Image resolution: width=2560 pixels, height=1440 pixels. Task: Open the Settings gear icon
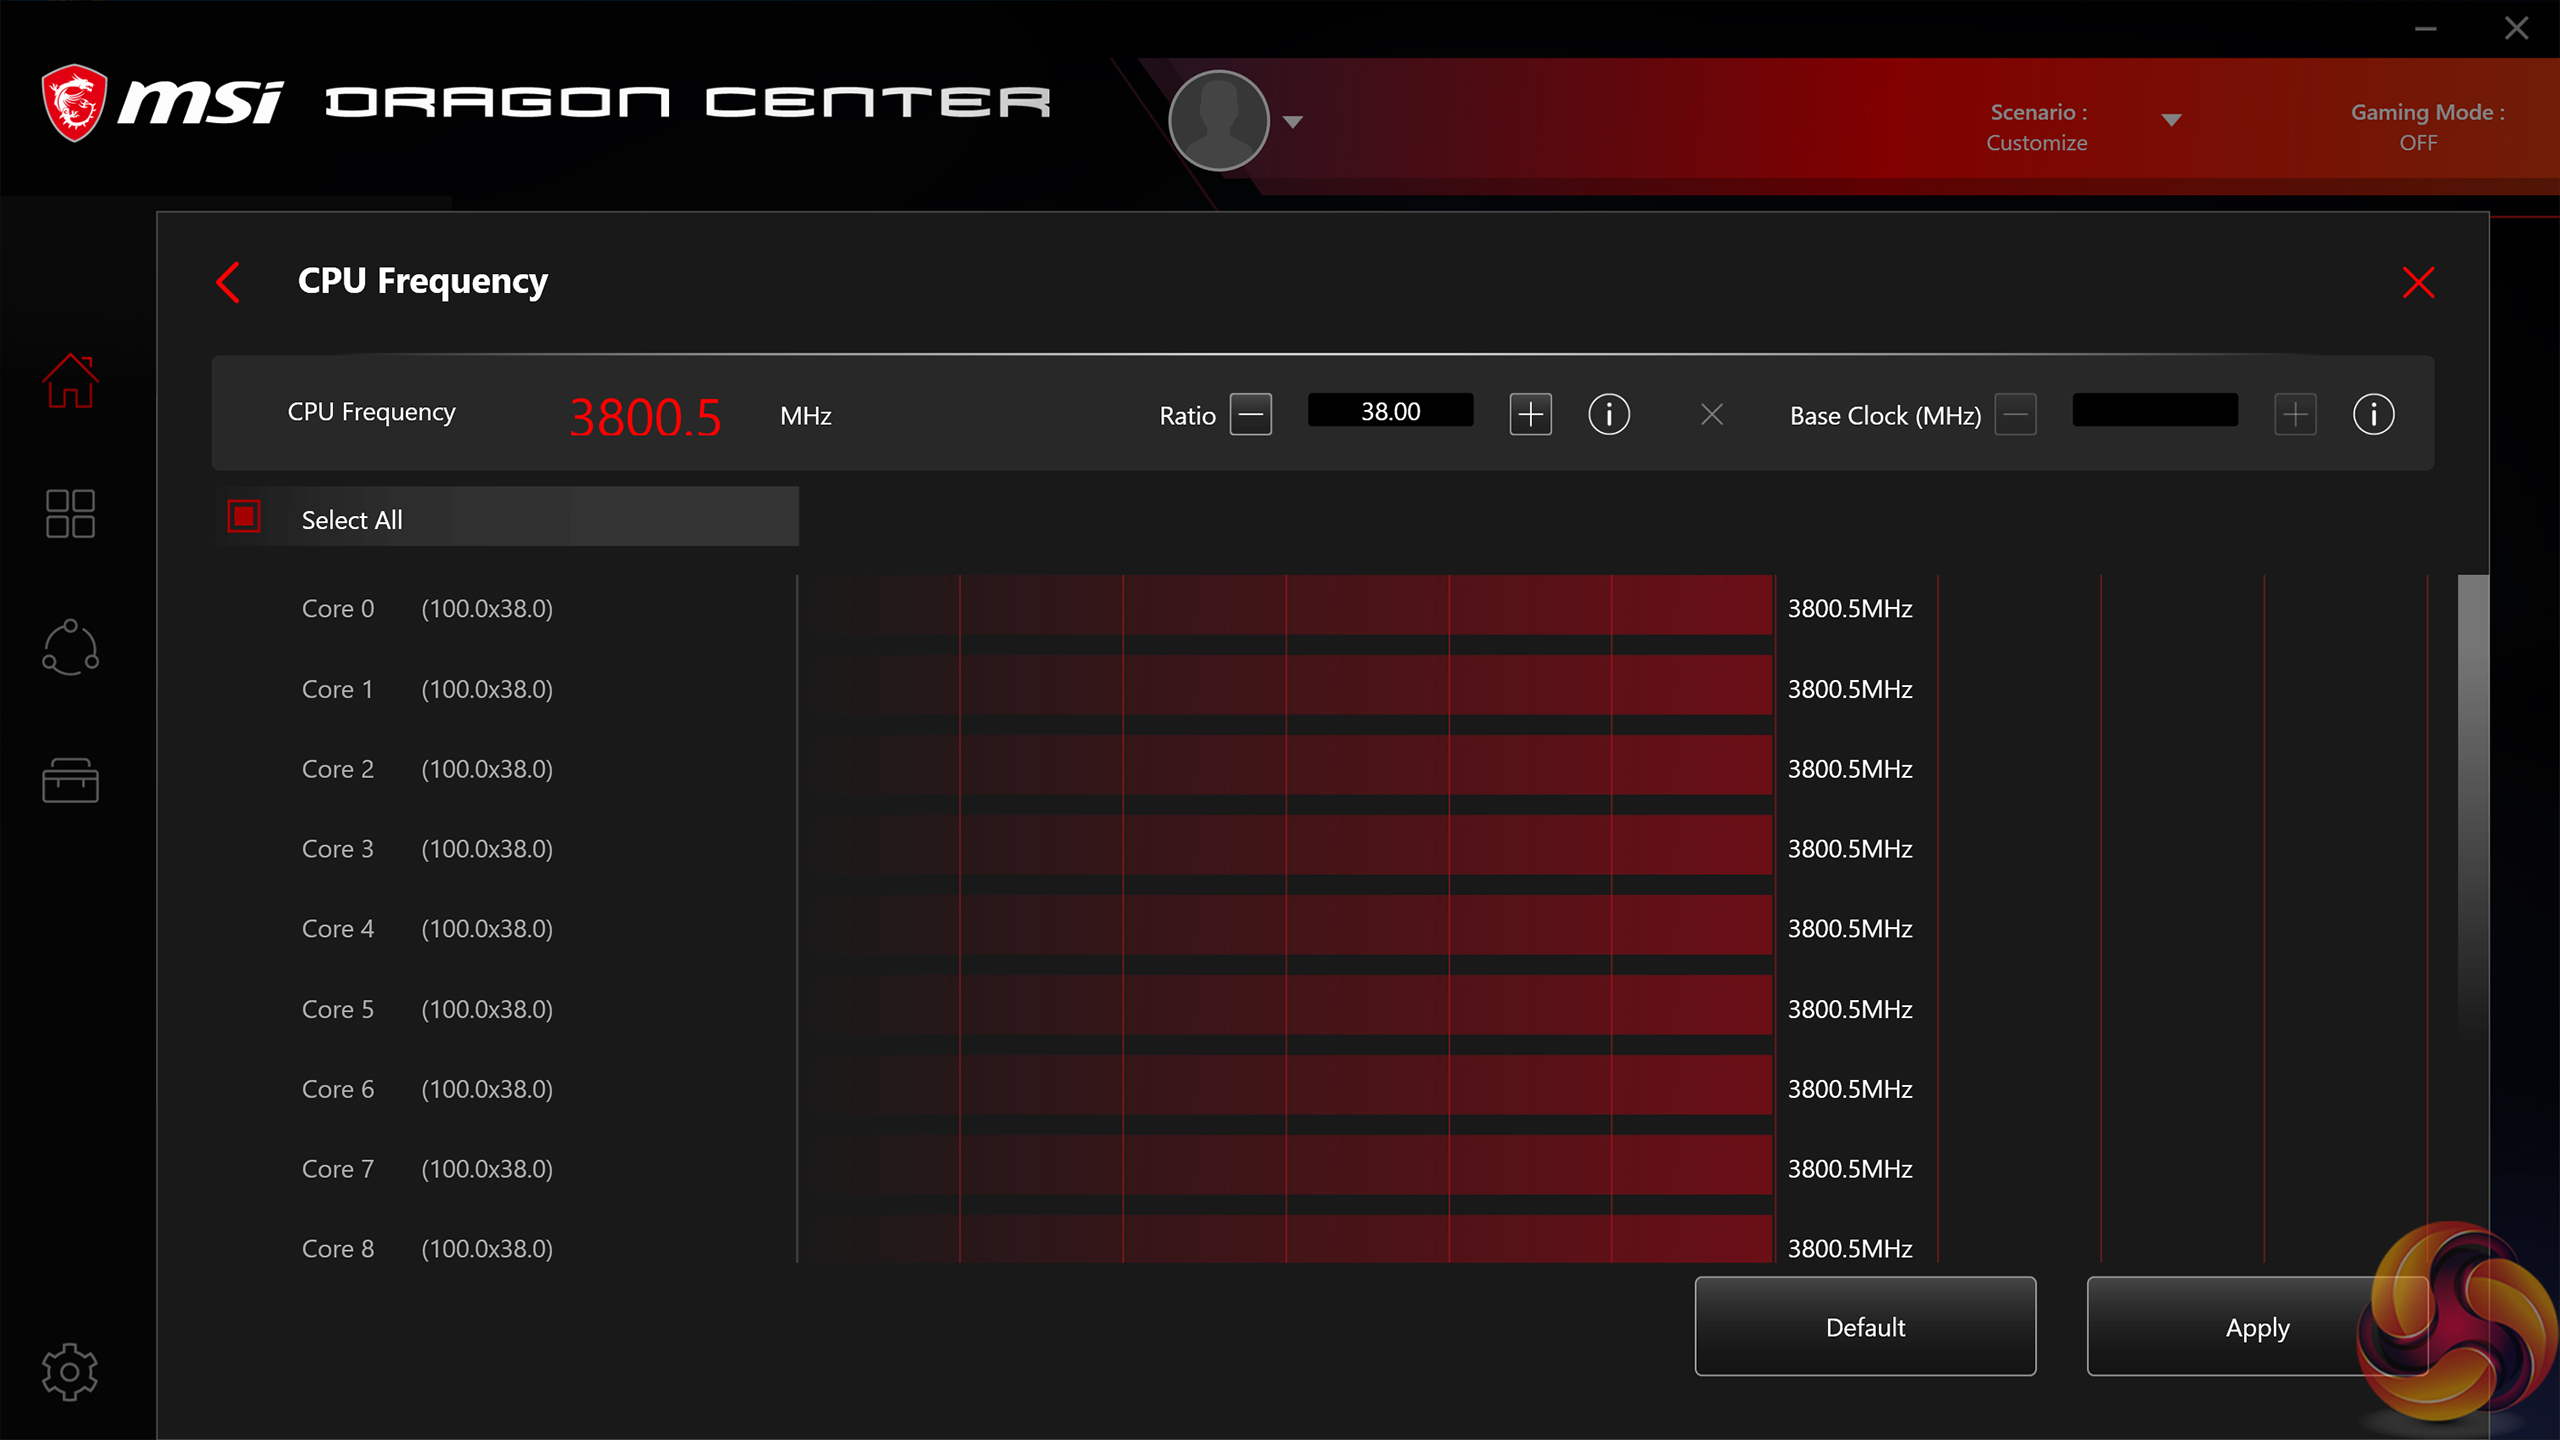pyautogui.click(x=70, y=1371)
